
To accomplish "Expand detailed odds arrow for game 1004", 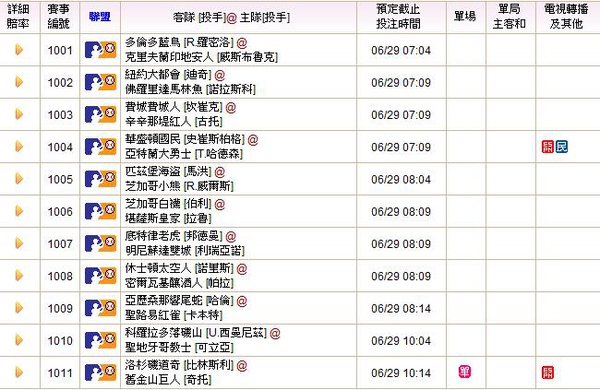I will tap(19, 147).
